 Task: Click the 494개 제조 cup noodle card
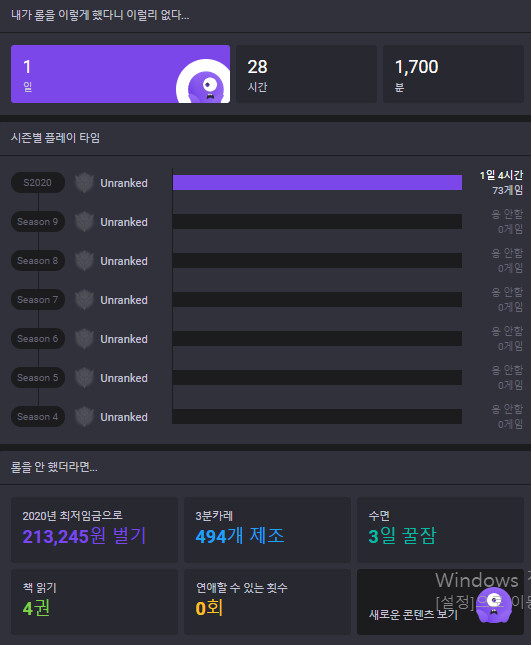point(267,529)
